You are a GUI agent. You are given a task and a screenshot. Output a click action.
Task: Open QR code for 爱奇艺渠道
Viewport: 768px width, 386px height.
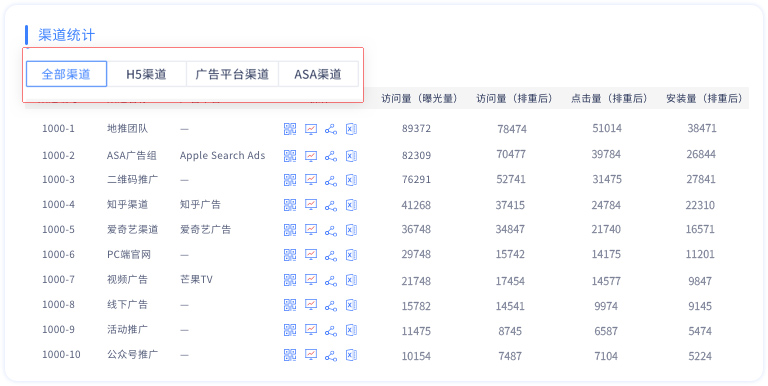[290, 230]
